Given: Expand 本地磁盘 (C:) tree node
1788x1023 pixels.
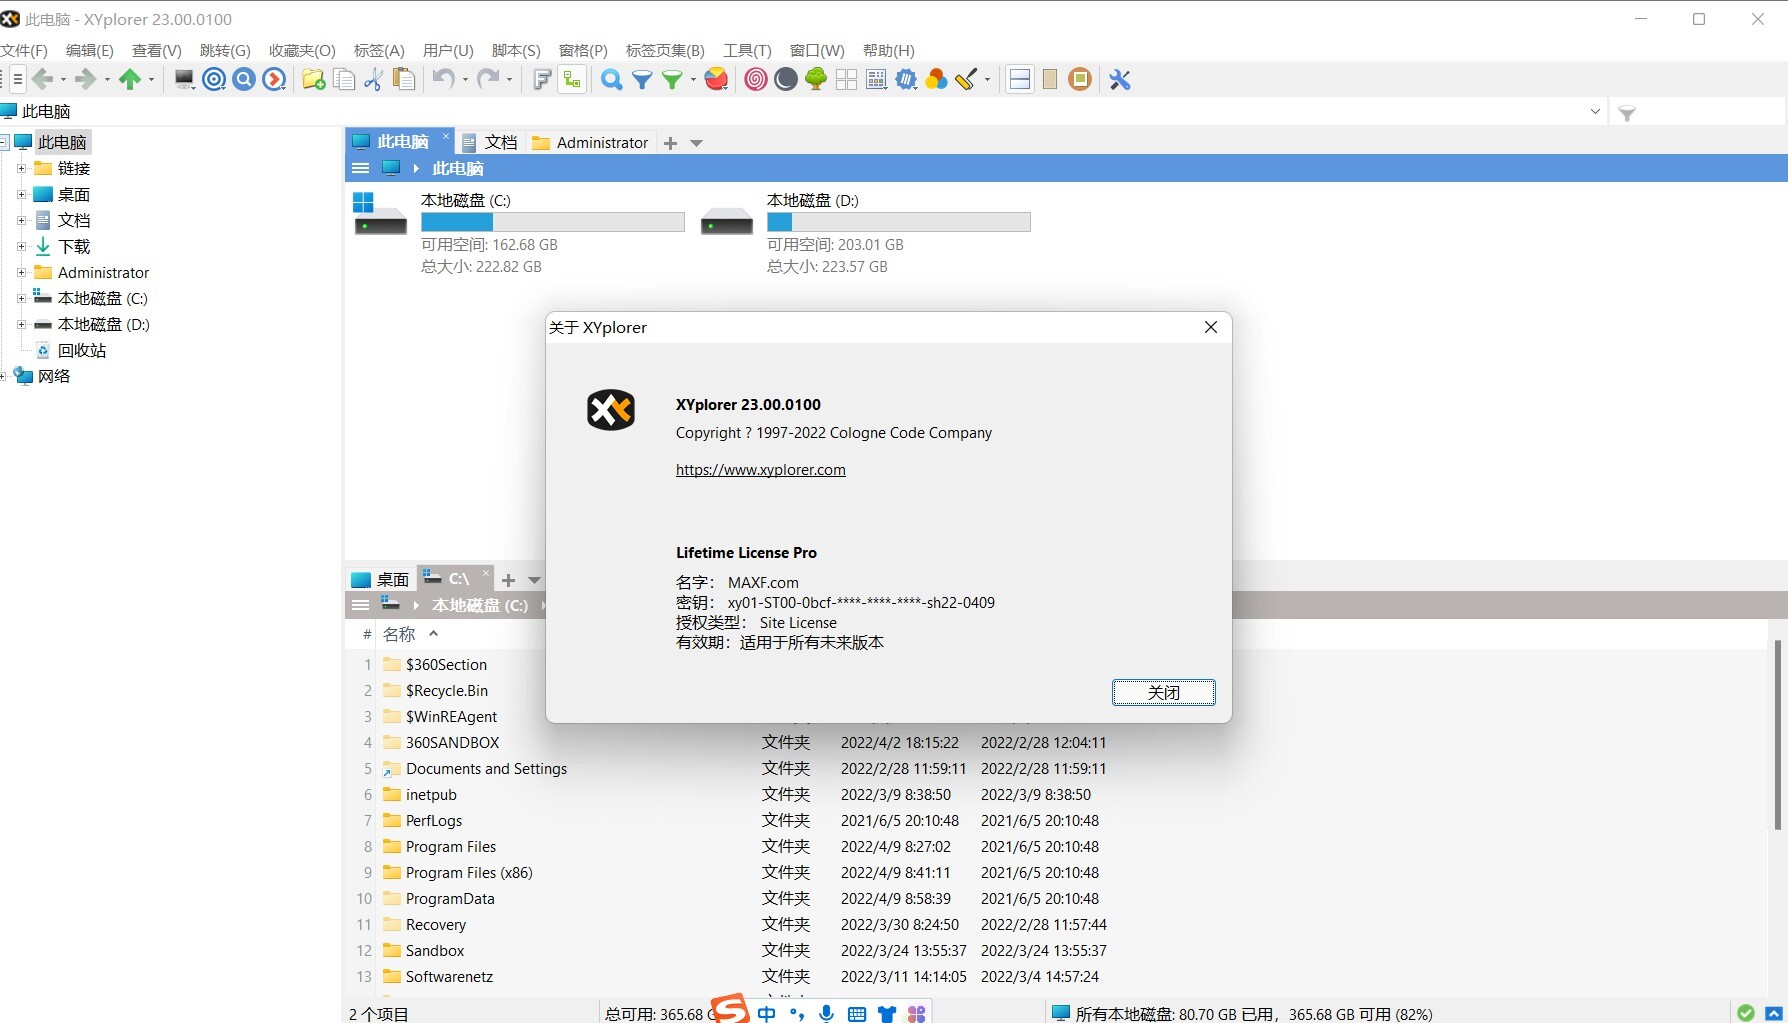Looking at the screenshot, I should [21, 298].
